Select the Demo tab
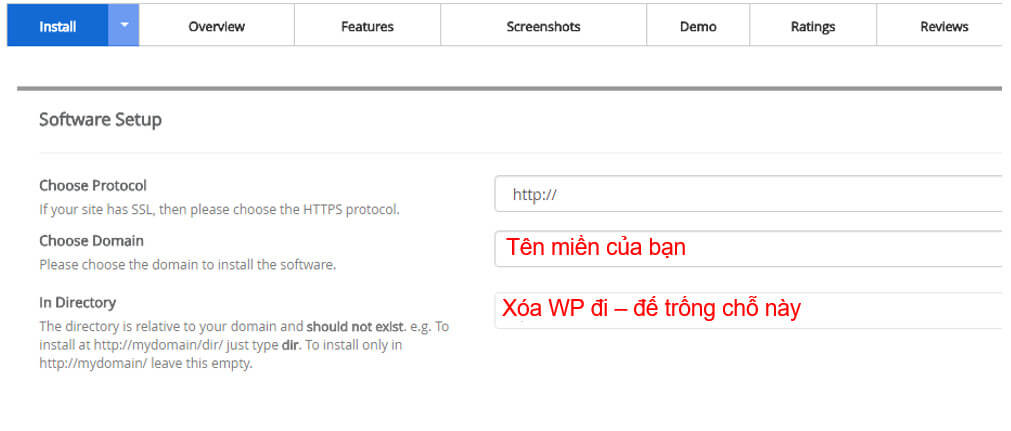This screenshot has width=1011, height=431. [x=697, y=26]
